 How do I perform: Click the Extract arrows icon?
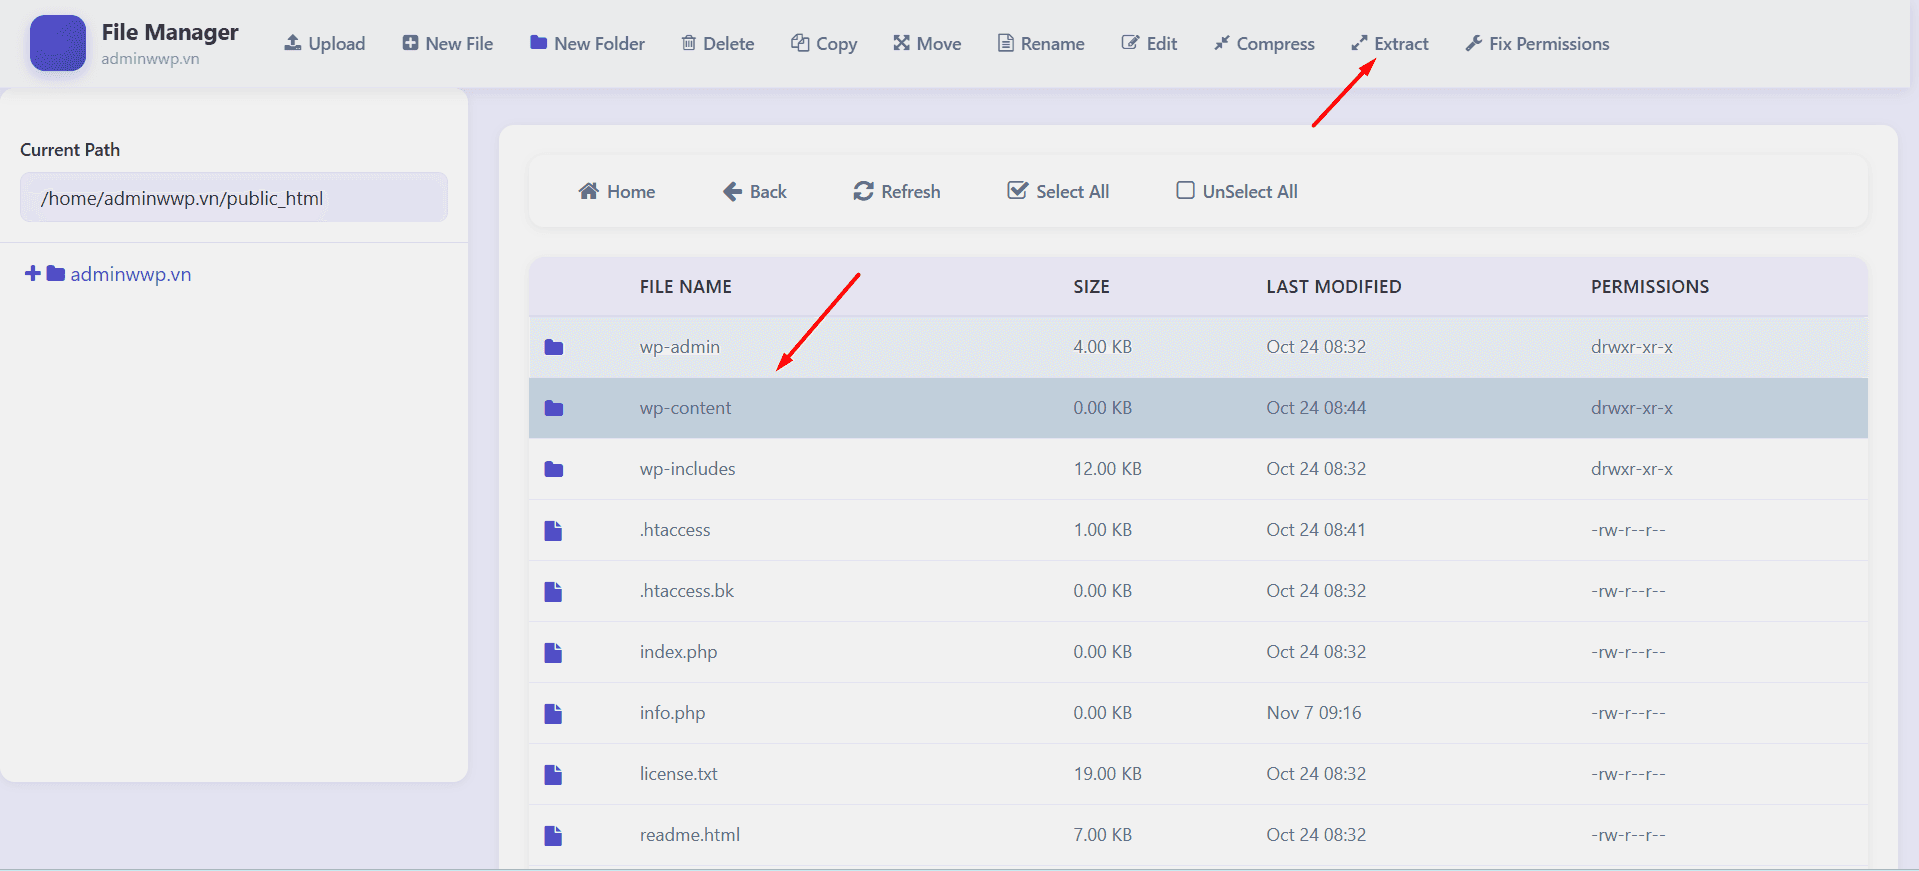(1359, 43)
